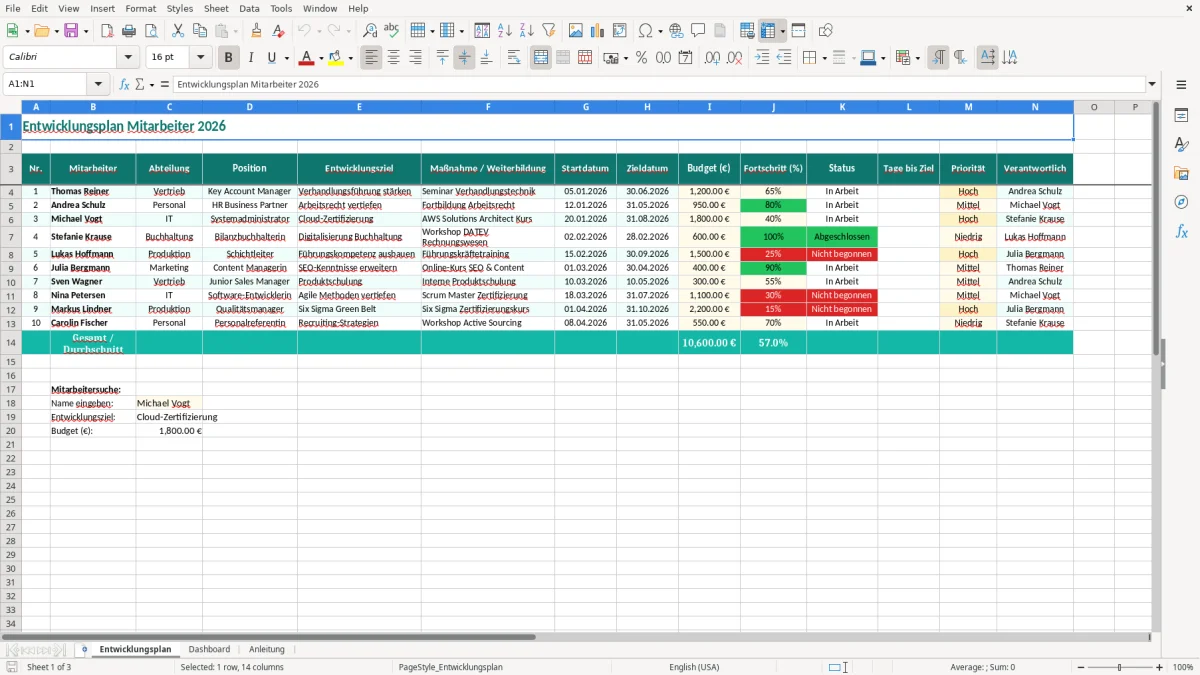Format as date icon
Screen dimensions: 1200x675
[685, 58]
